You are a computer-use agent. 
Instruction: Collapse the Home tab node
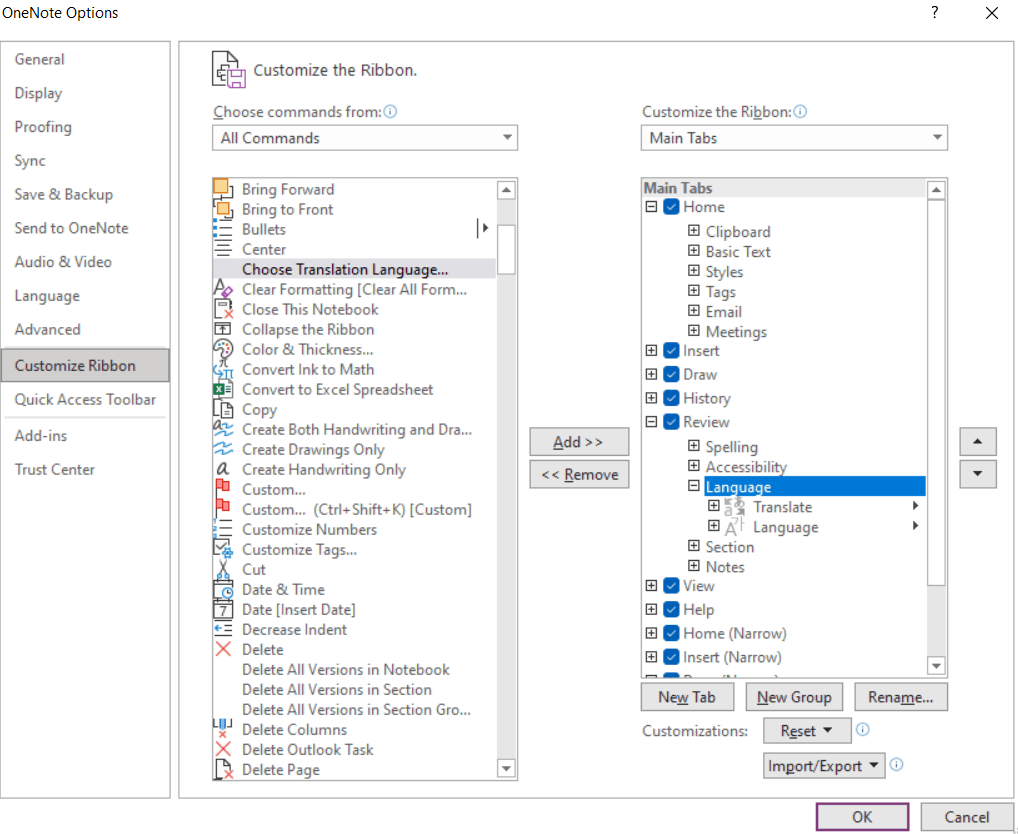[651, 207]
